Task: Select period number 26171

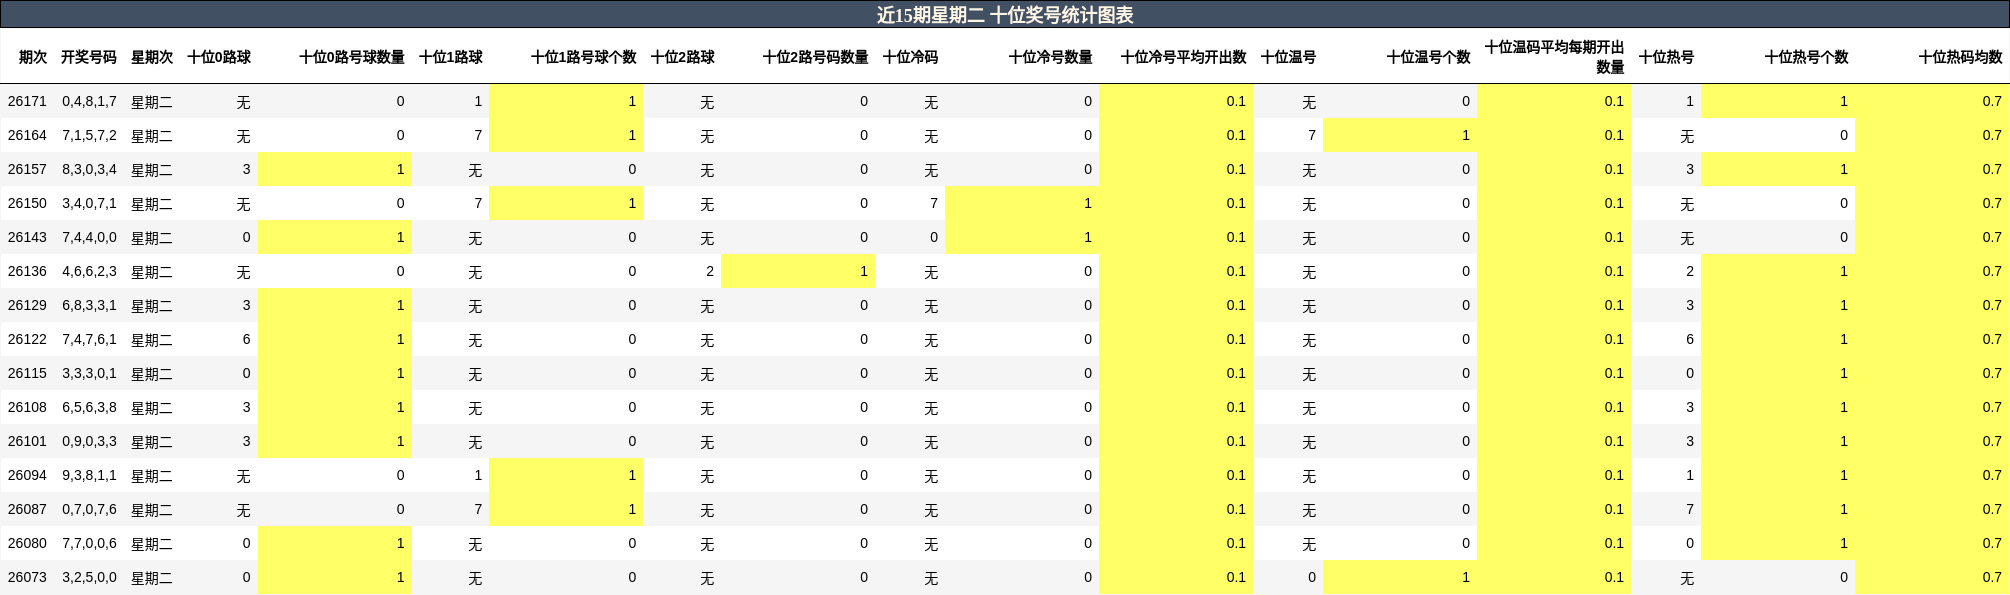Action: point(27,101)
